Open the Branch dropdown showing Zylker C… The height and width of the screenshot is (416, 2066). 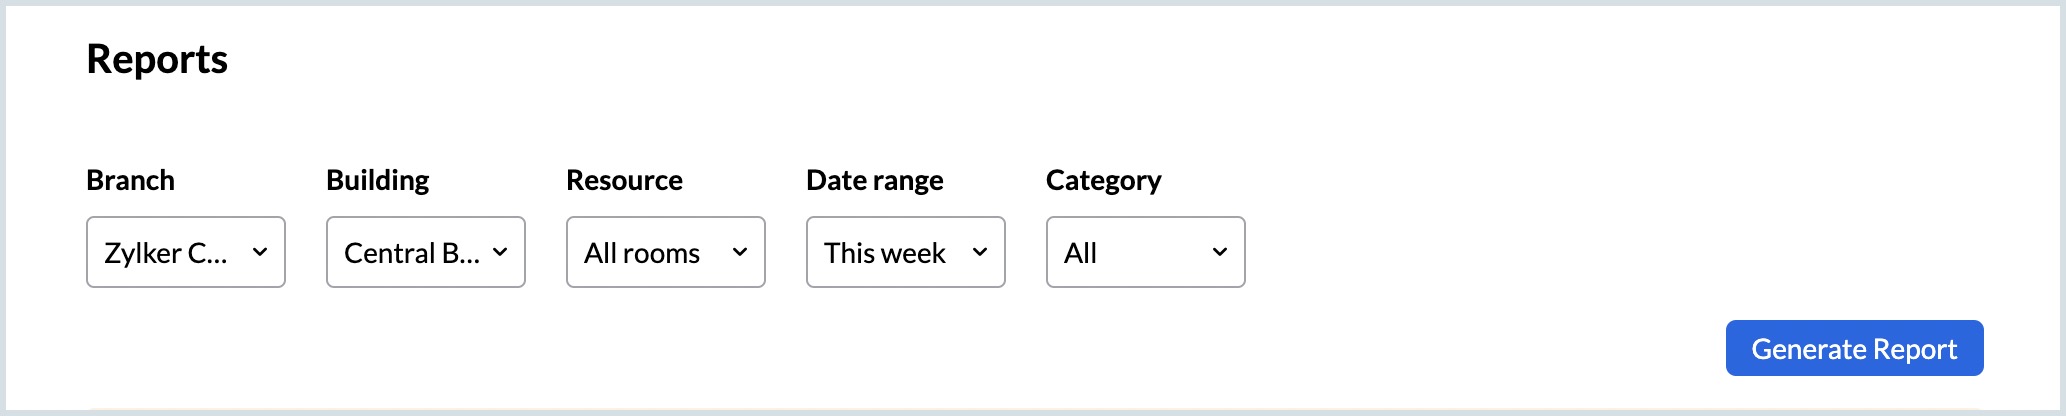click(x=186, y=252)
